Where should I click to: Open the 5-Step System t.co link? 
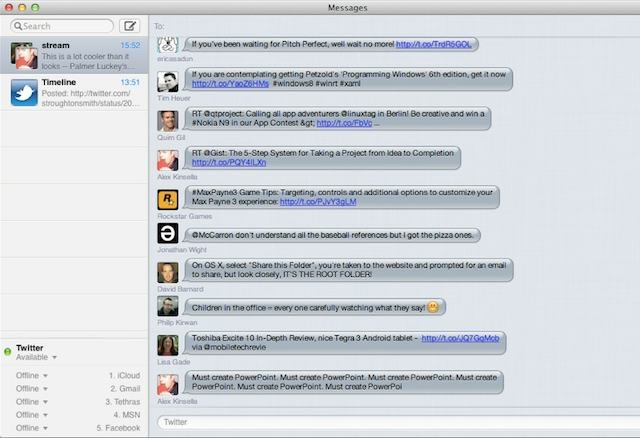(229, 162)
